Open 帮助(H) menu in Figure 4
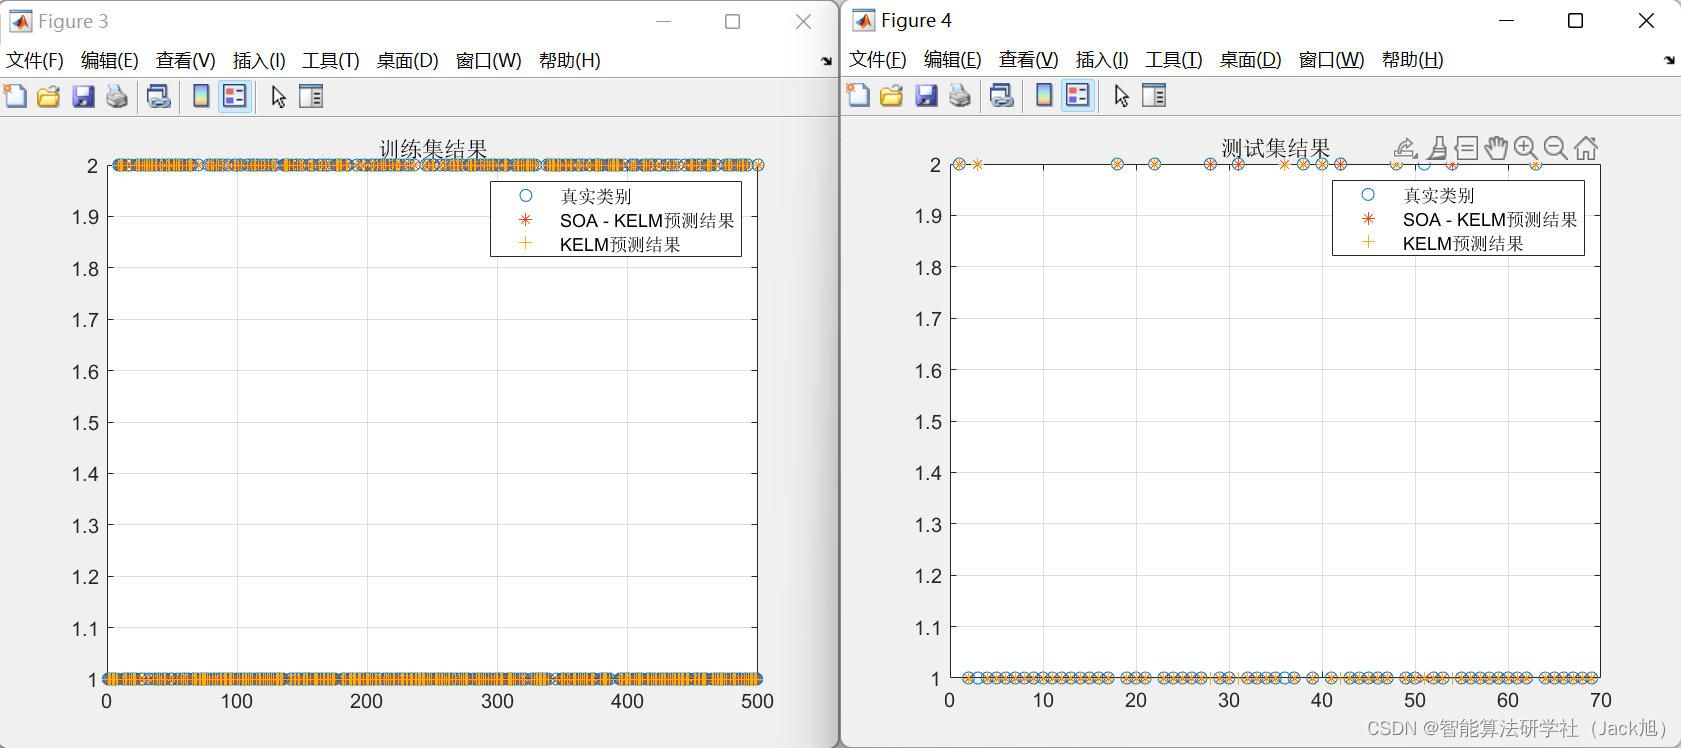The image size is (1681, 748). point(1412,59)
